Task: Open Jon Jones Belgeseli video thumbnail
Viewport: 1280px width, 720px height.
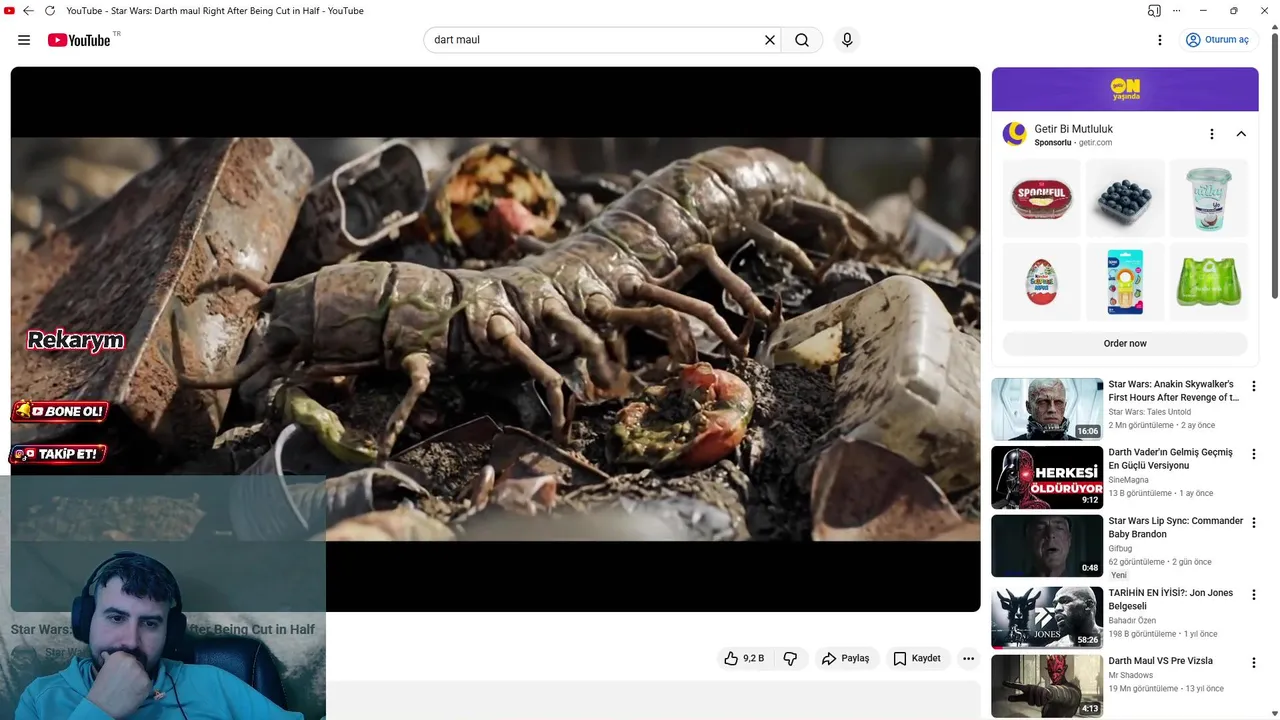Action: tap(1047, 618)
